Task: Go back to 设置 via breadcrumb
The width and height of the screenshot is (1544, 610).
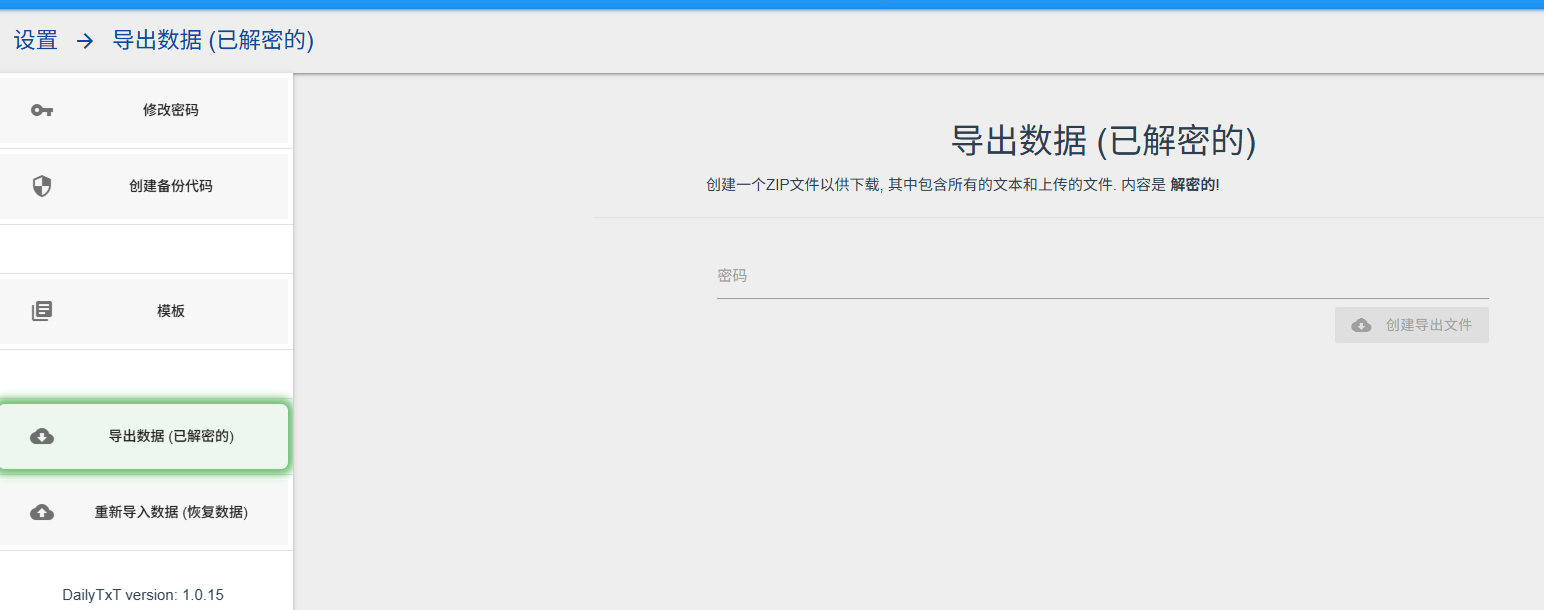Action: click(x=36, y=41)
